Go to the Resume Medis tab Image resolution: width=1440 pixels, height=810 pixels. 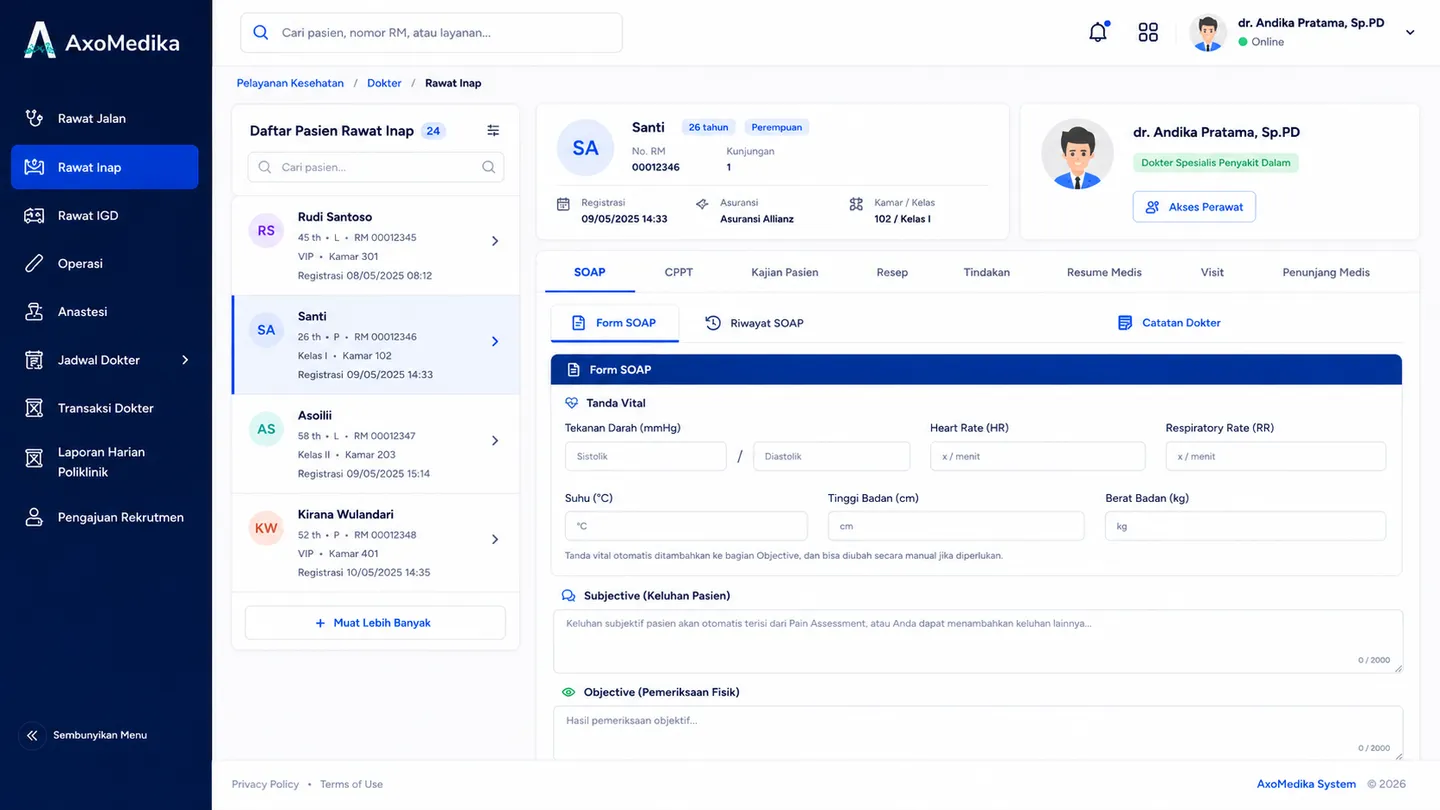pyautogui.click(x=1104, y=272)
